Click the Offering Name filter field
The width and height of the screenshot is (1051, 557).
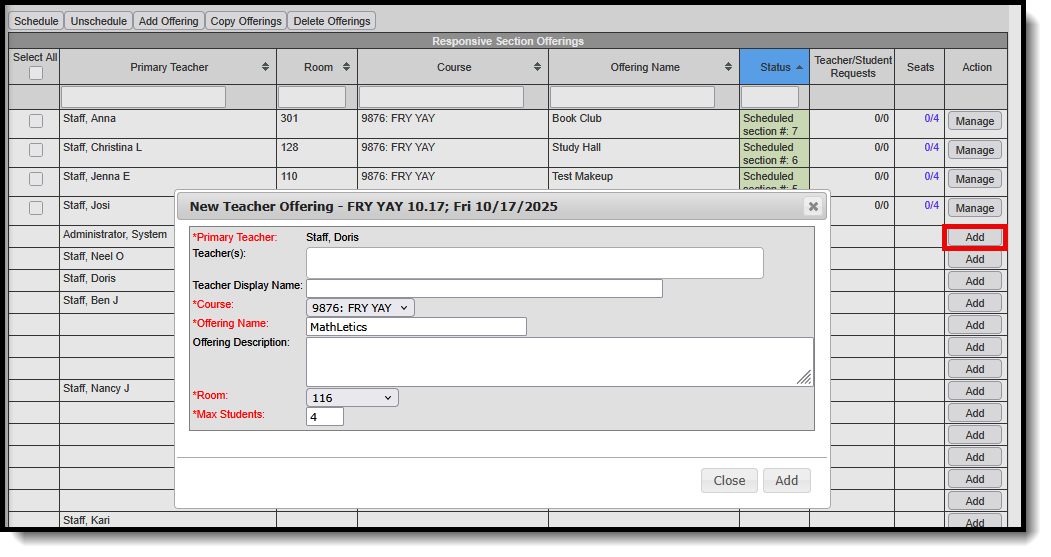pos(632,97)
